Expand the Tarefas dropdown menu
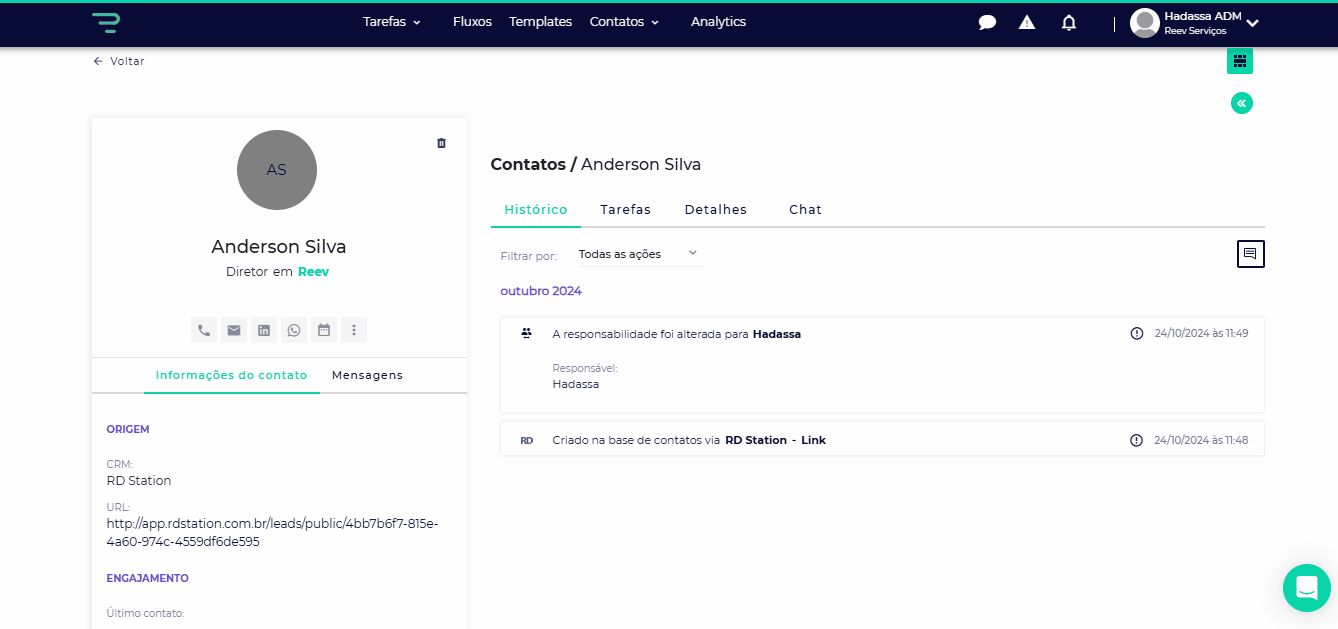1338x629 pixels. coord(392,22)
